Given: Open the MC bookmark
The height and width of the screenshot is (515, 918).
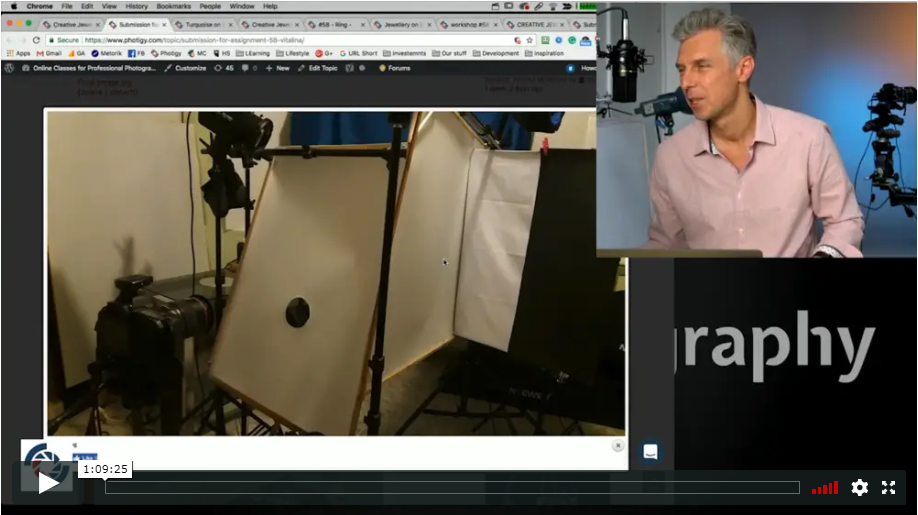Looking at the screenshot, I should pyautogui.click(x=197, y=53).
